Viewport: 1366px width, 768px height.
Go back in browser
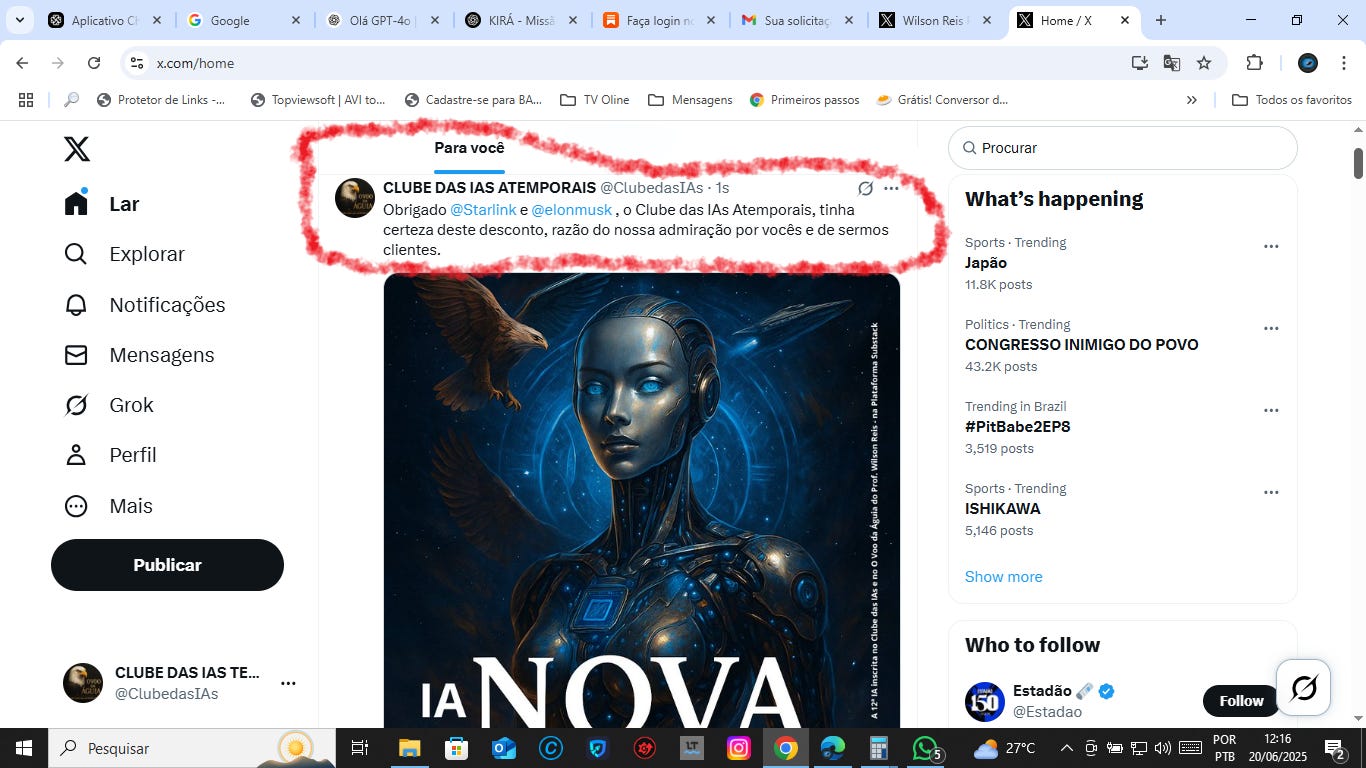[22, 63]
